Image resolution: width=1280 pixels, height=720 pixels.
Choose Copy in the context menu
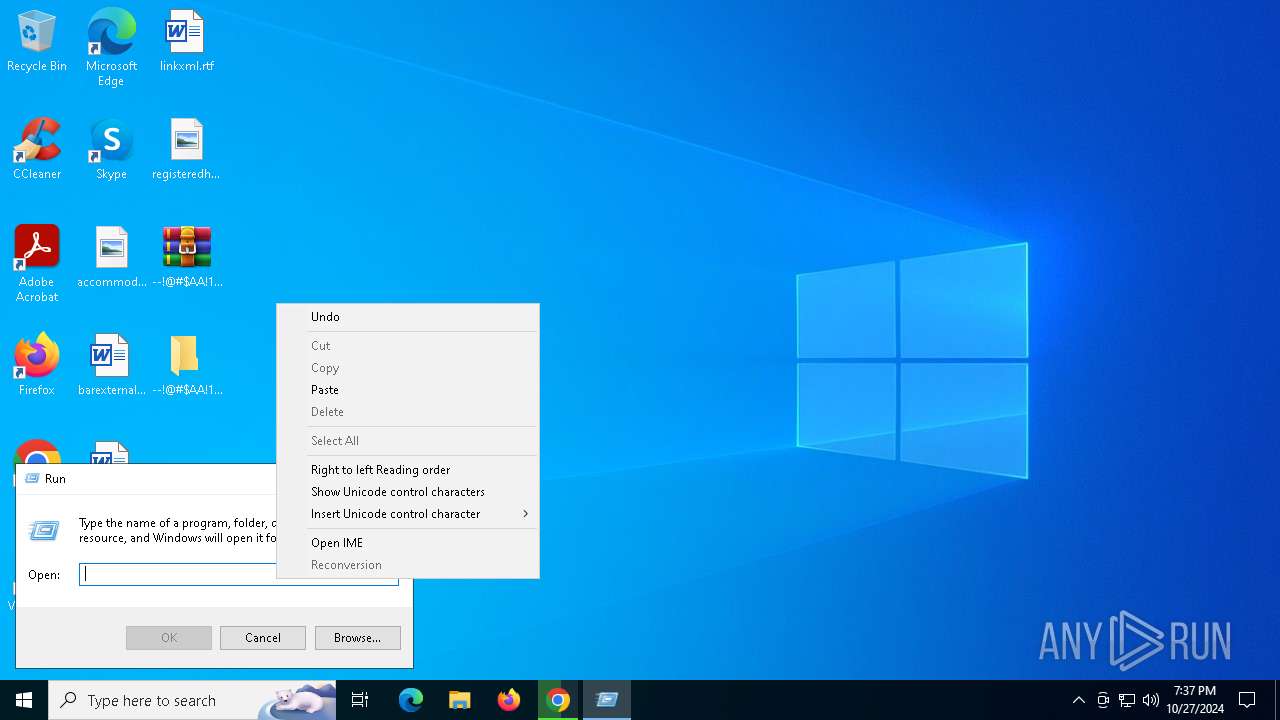point(408,368)
